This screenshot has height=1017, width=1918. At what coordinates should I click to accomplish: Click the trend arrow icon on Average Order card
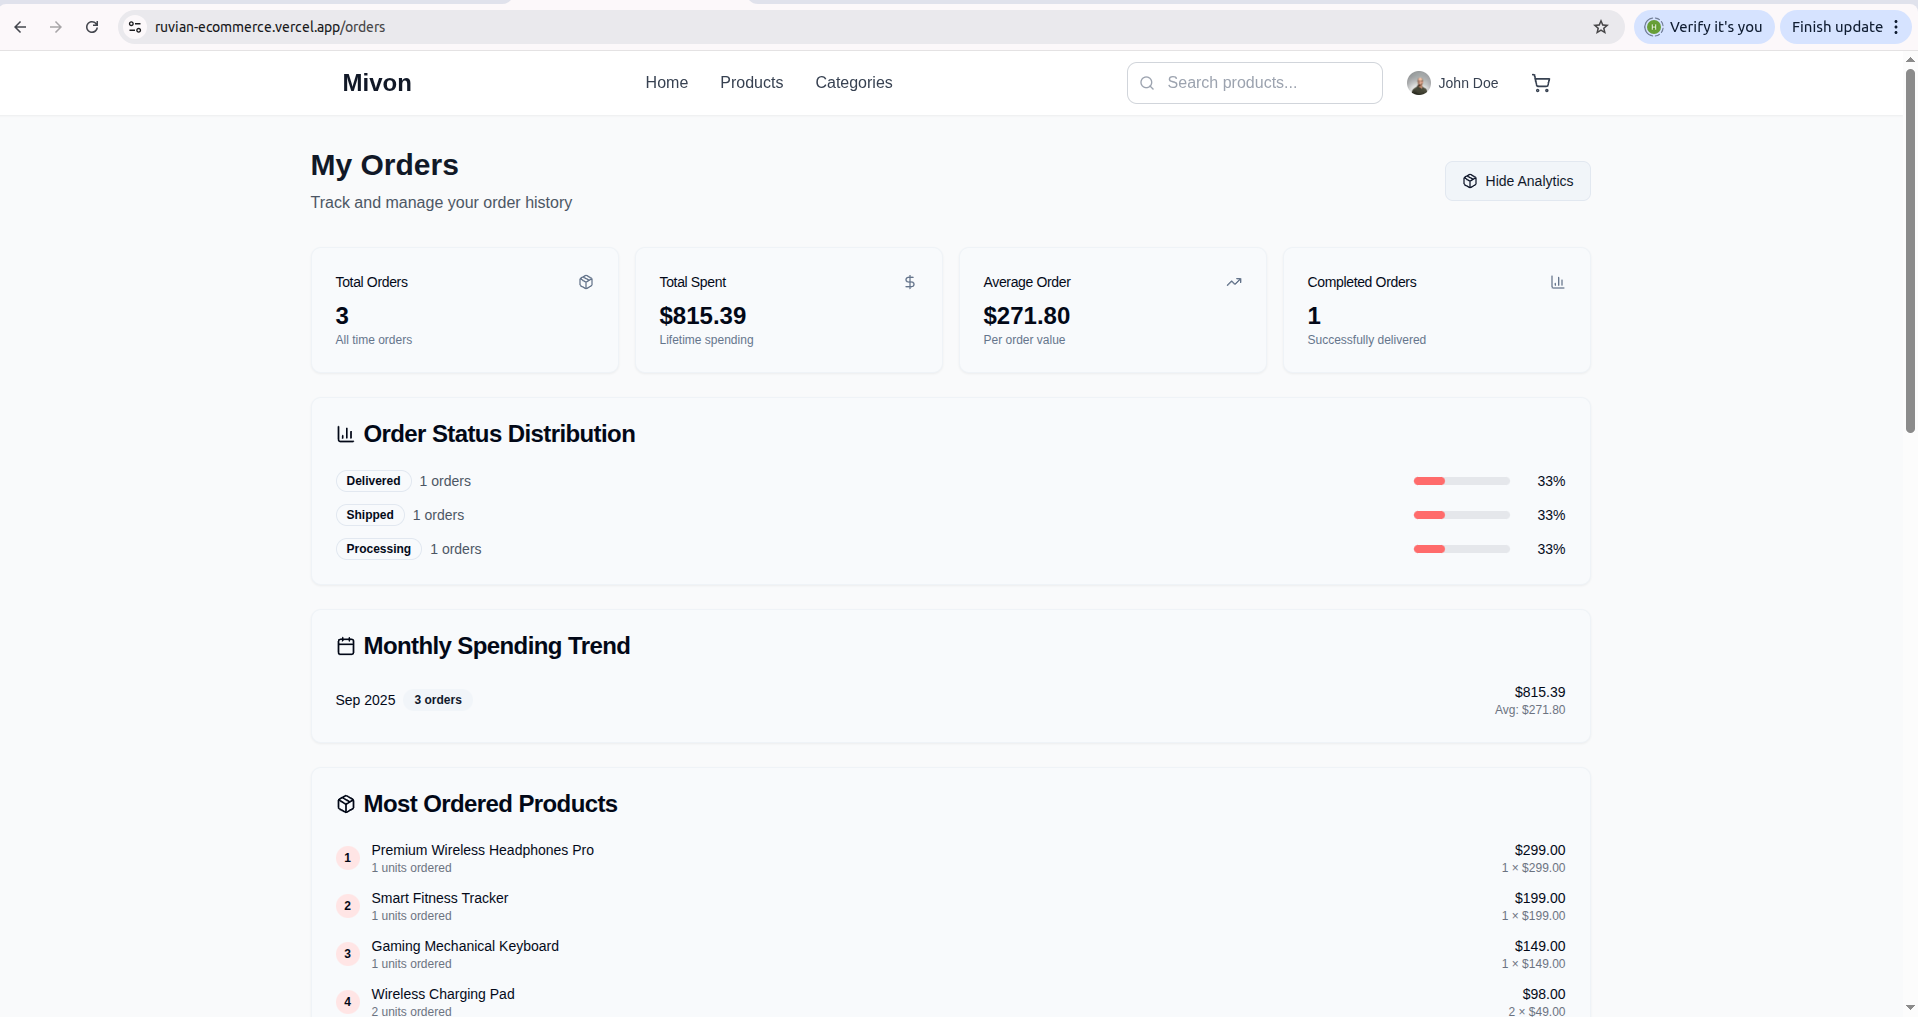pos(1234,282)
